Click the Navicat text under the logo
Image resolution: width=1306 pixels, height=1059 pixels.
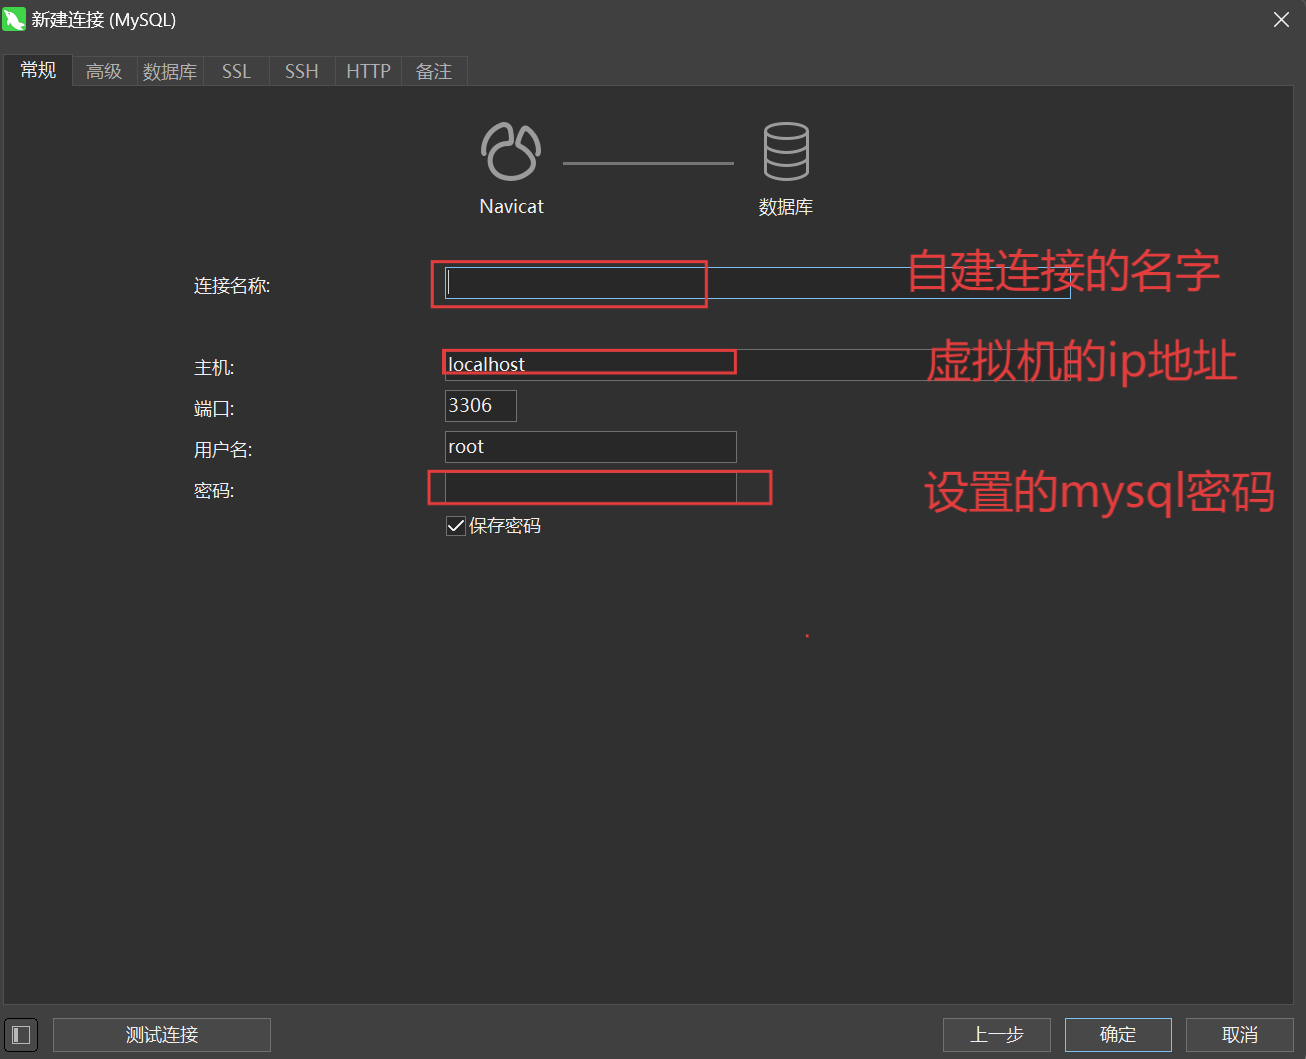coord(511,207)
